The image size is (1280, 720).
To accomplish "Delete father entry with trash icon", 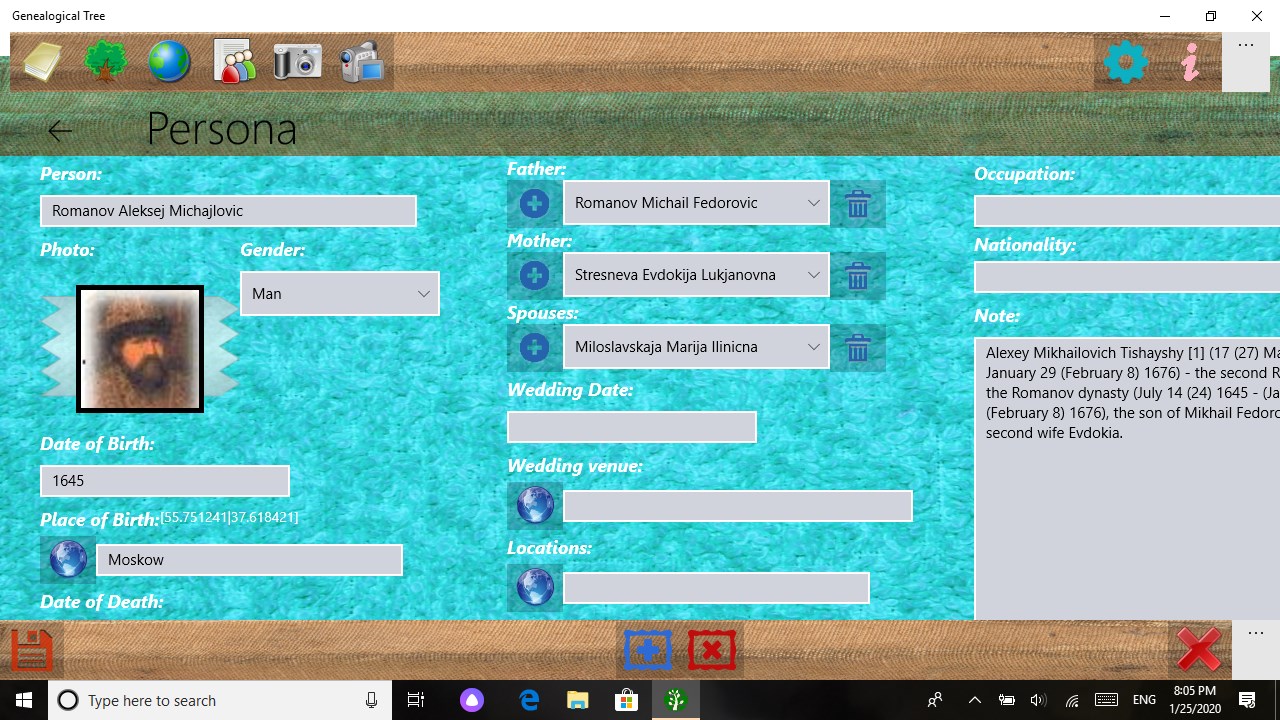I will point(858,204).
